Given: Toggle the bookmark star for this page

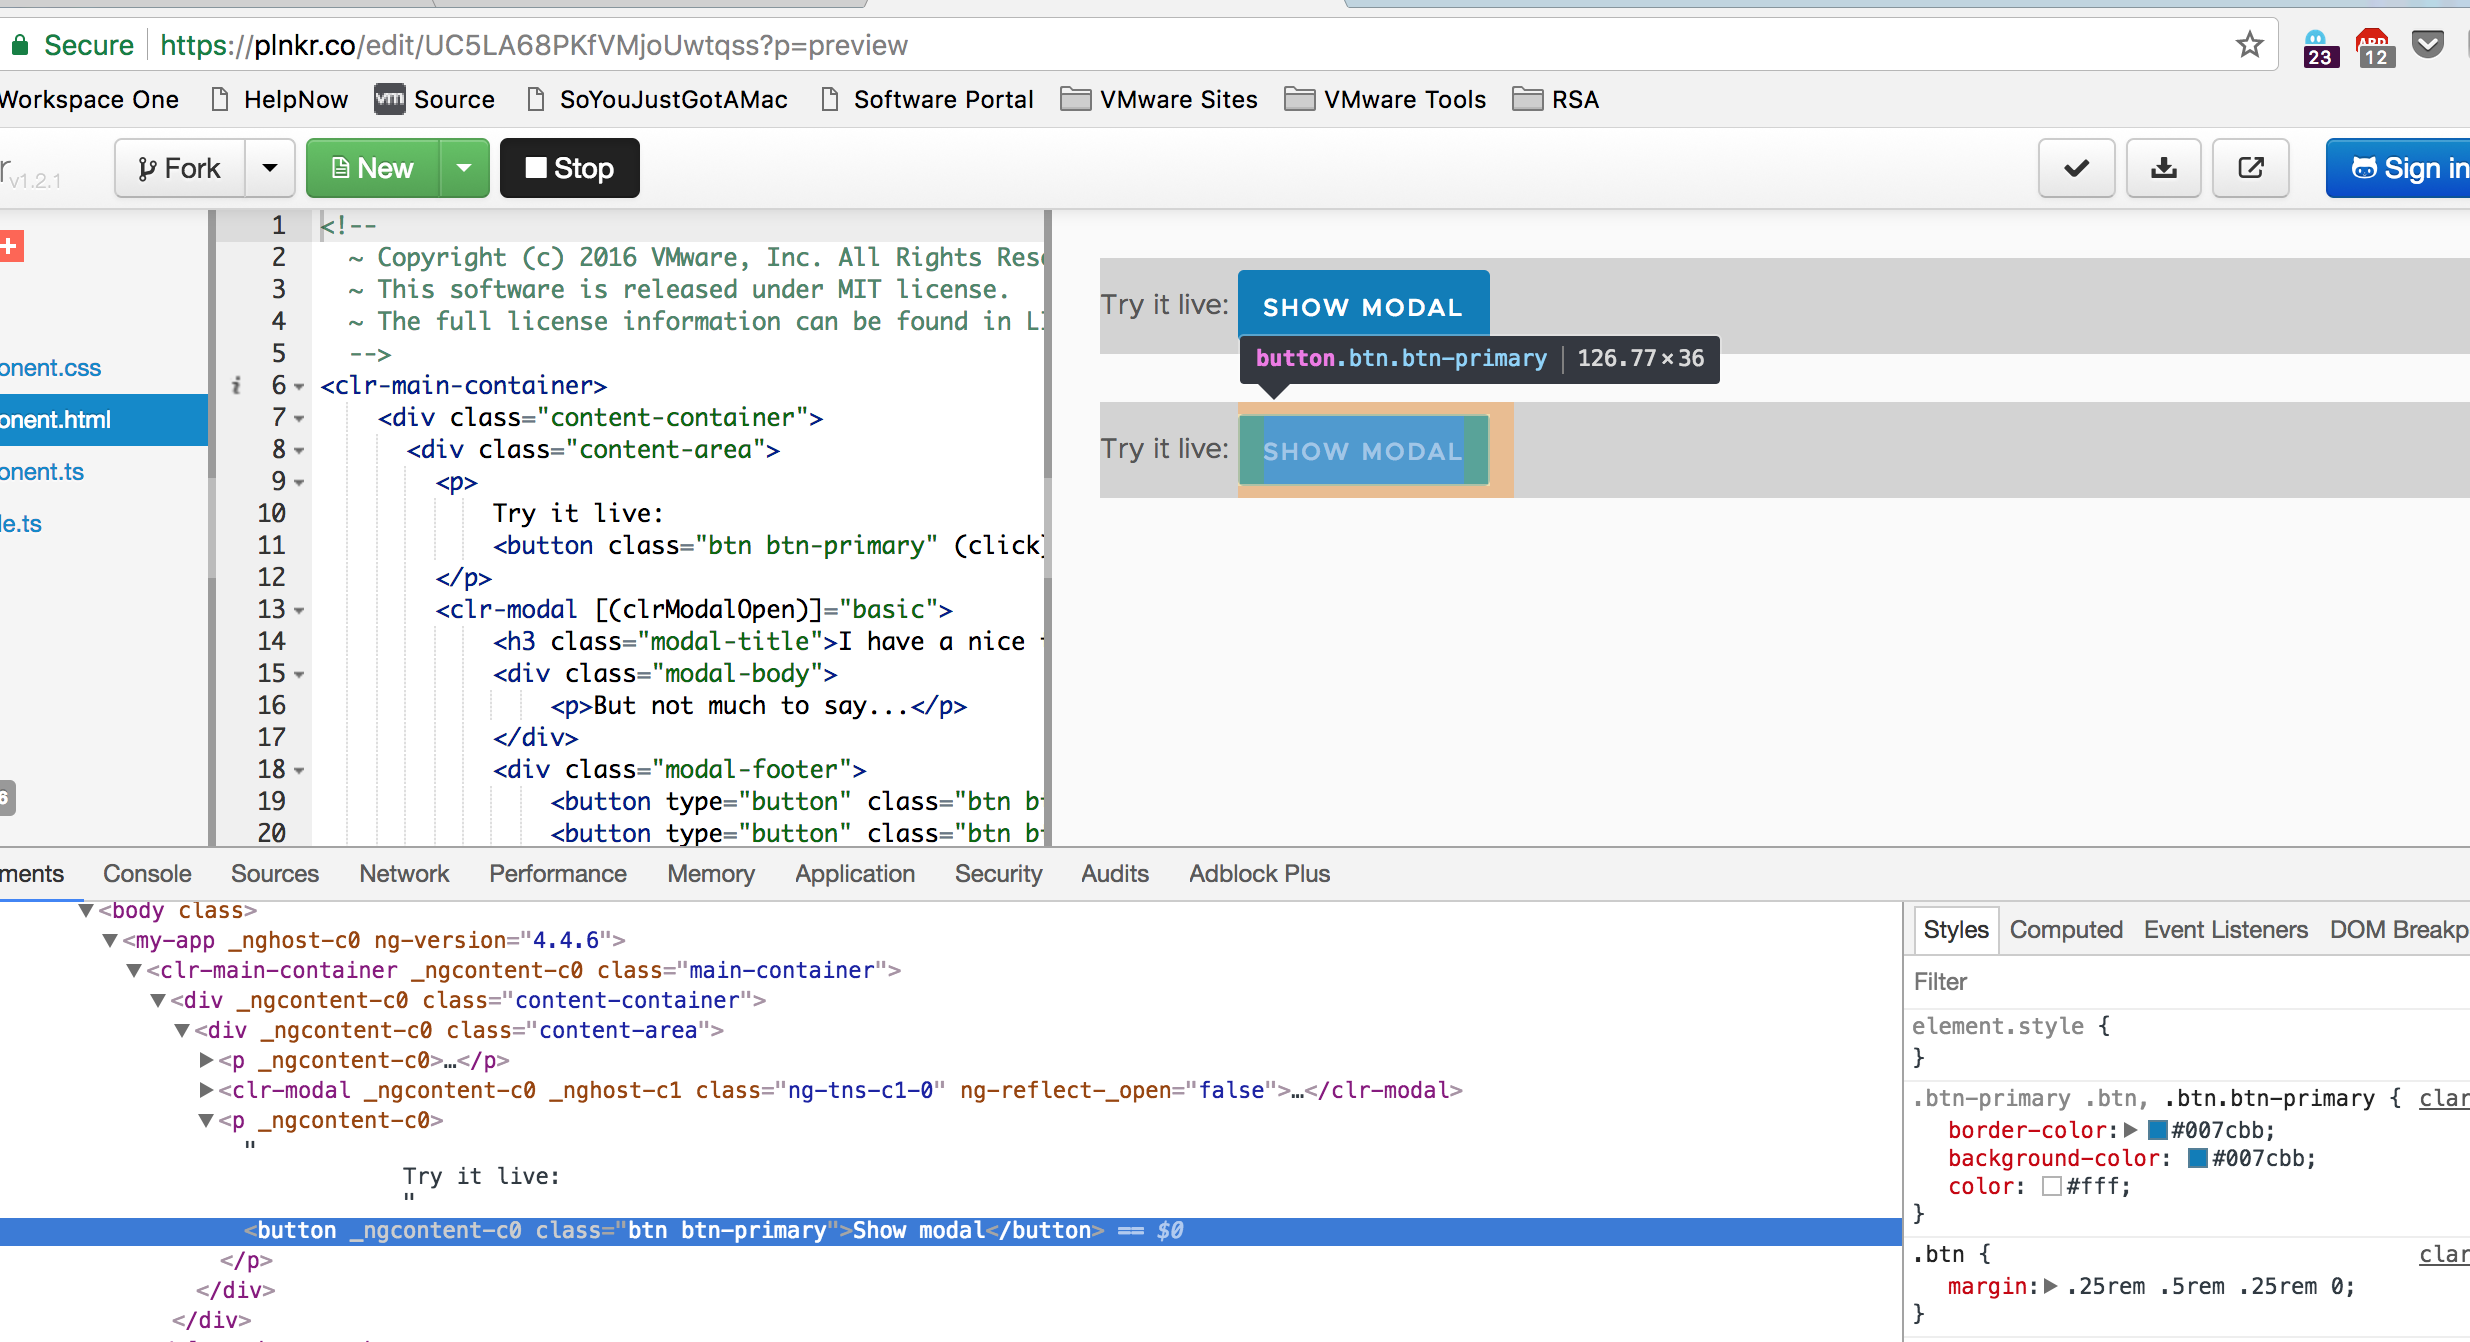Looking at the screenshot, I should tap(2249, 44).
